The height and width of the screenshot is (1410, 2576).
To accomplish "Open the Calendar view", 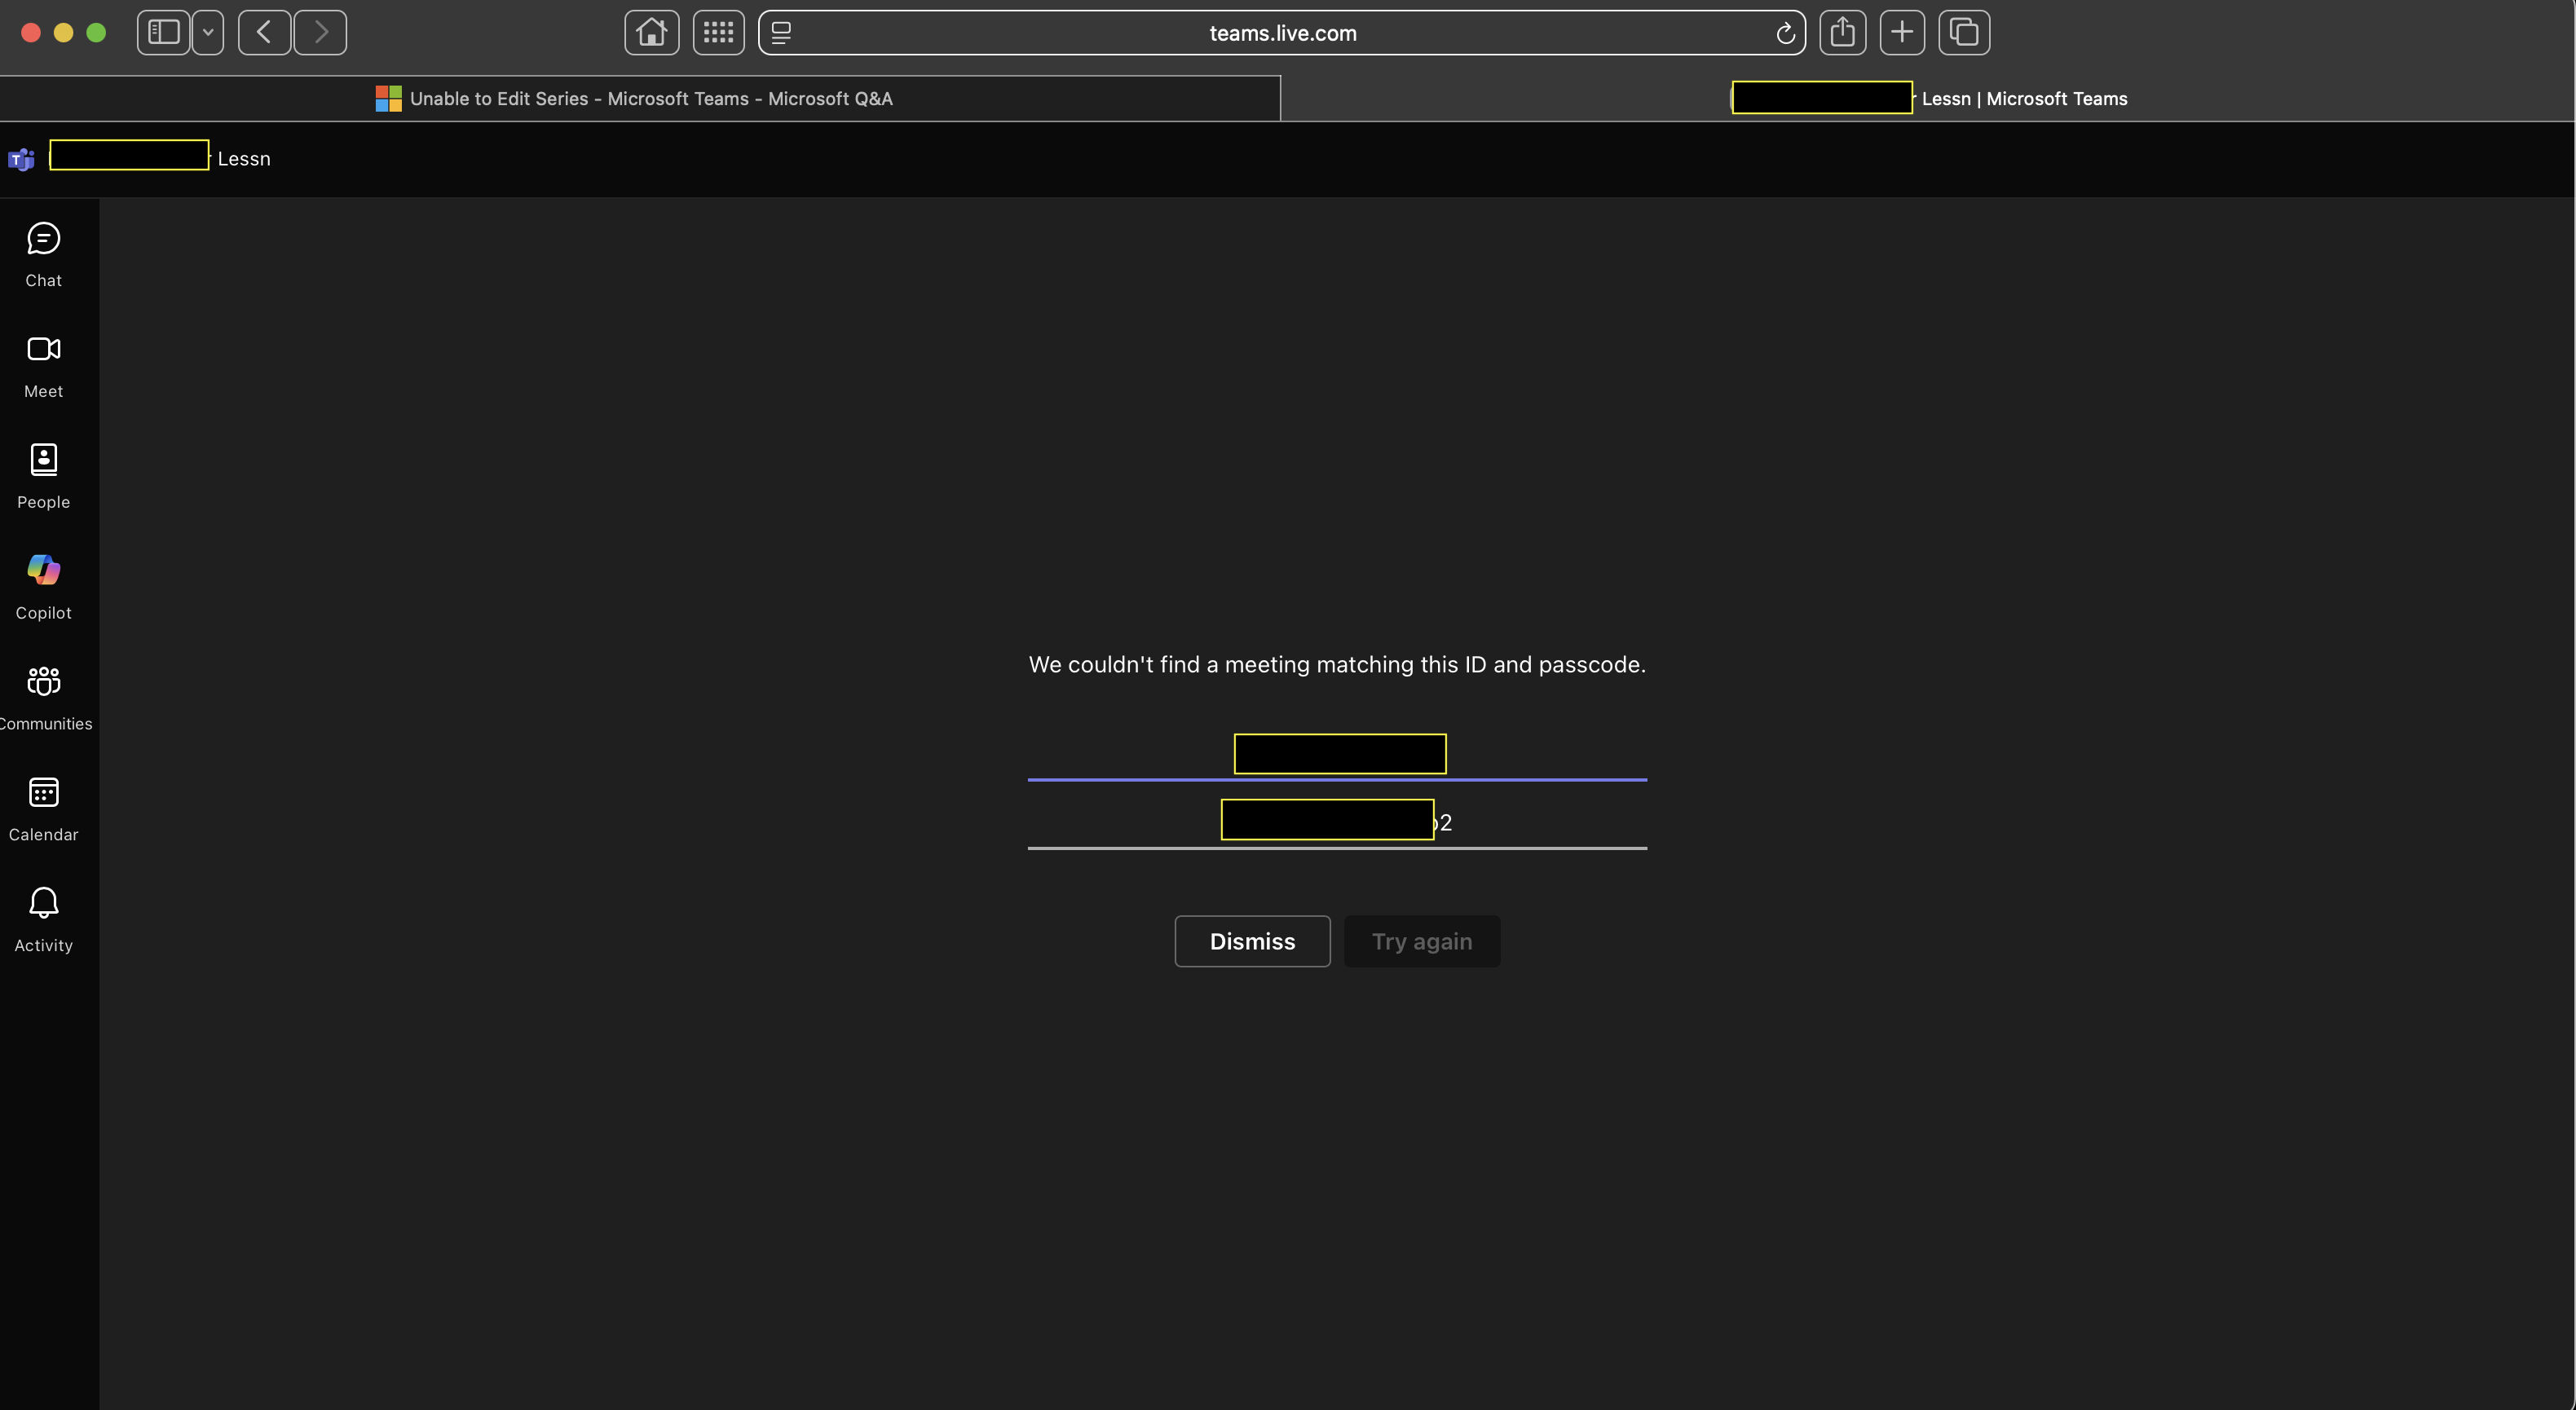I will click(x=43, y=810).
